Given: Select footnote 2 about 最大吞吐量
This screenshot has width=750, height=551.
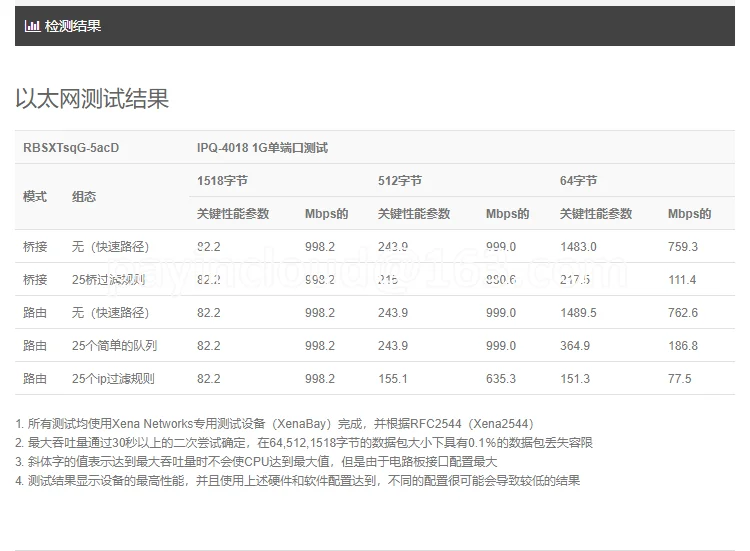Looking at the screenshot, I should coord(304,443).
